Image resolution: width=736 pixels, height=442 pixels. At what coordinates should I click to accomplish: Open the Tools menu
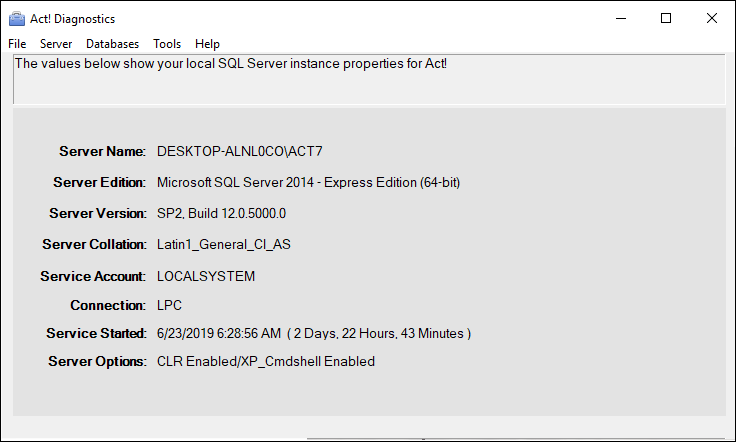tap(167, 44)
